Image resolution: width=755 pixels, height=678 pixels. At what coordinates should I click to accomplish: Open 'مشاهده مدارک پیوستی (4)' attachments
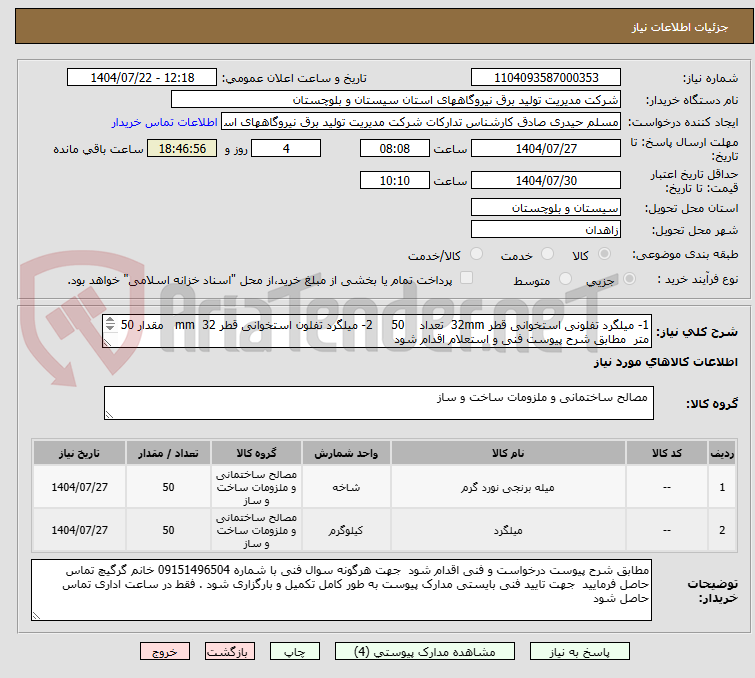(425, 652)
